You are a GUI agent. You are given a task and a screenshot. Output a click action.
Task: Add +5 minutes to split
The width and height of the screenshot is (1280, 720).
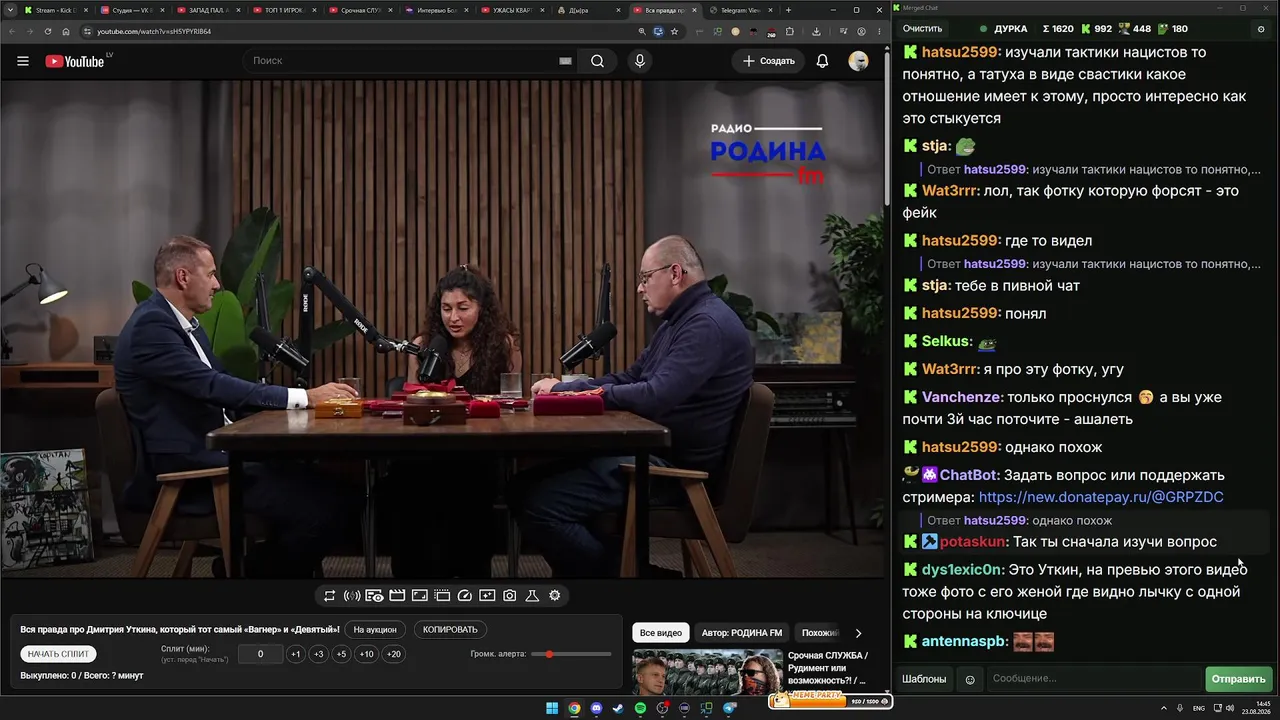pos(341,654)
